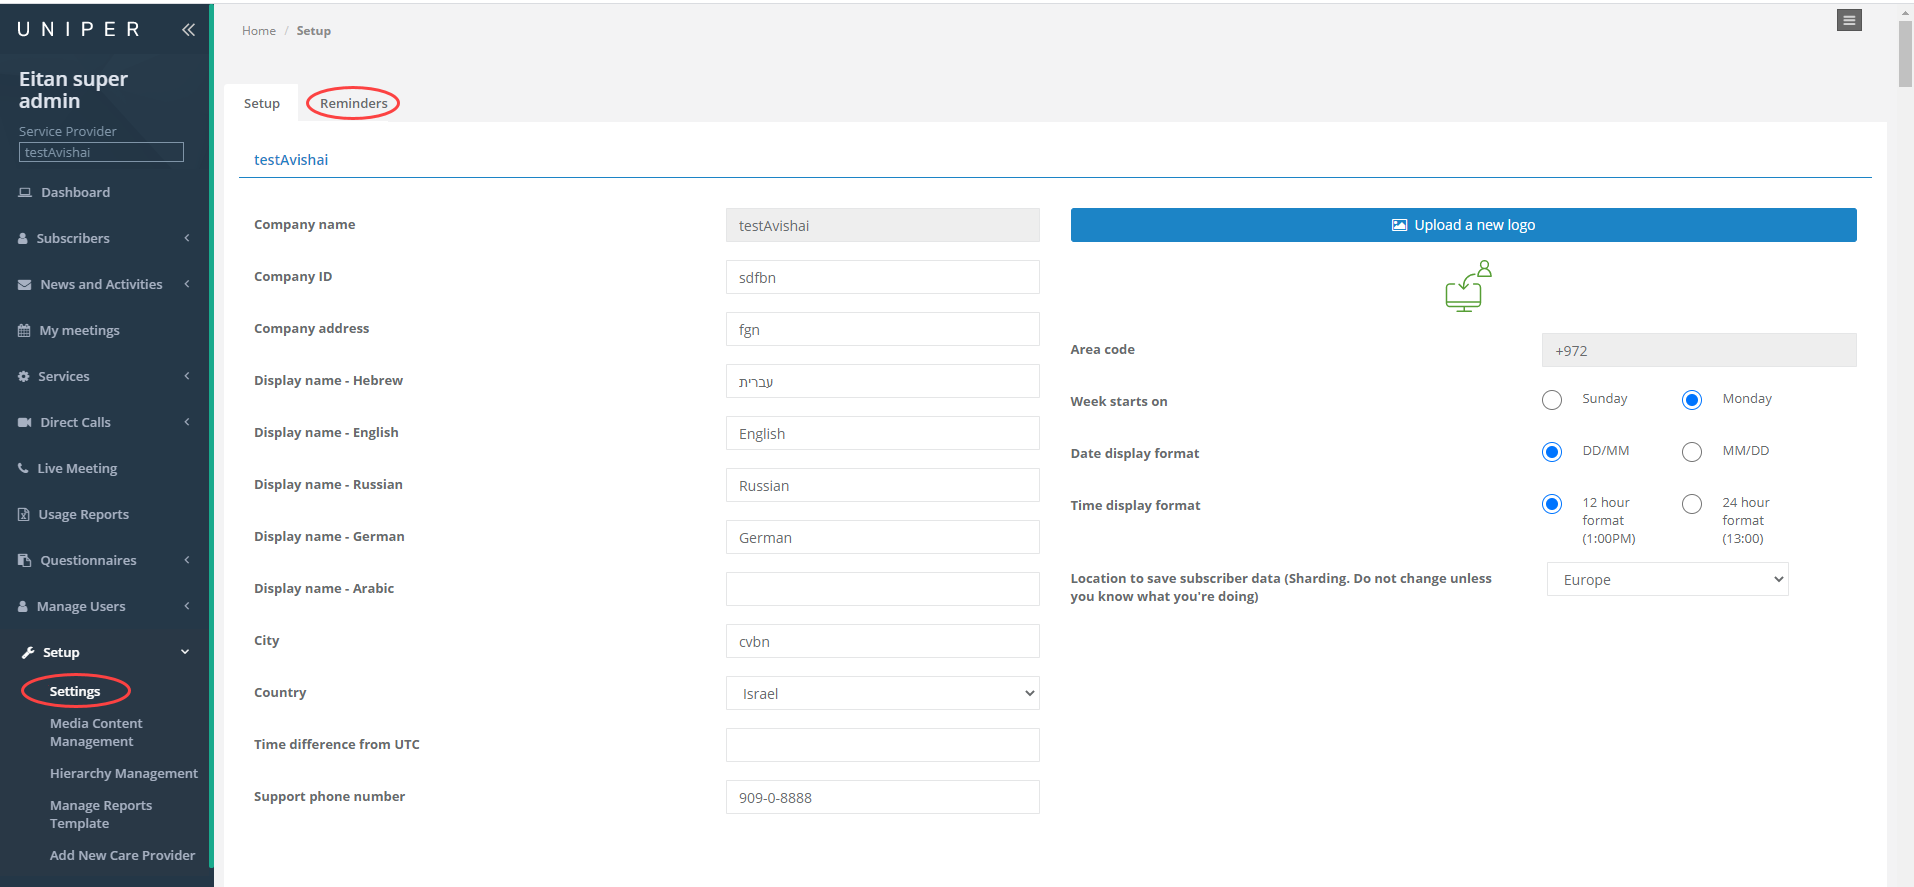Click the Usage Reports document icon
Screen dimensions: 1914x887
click(24, 515)
